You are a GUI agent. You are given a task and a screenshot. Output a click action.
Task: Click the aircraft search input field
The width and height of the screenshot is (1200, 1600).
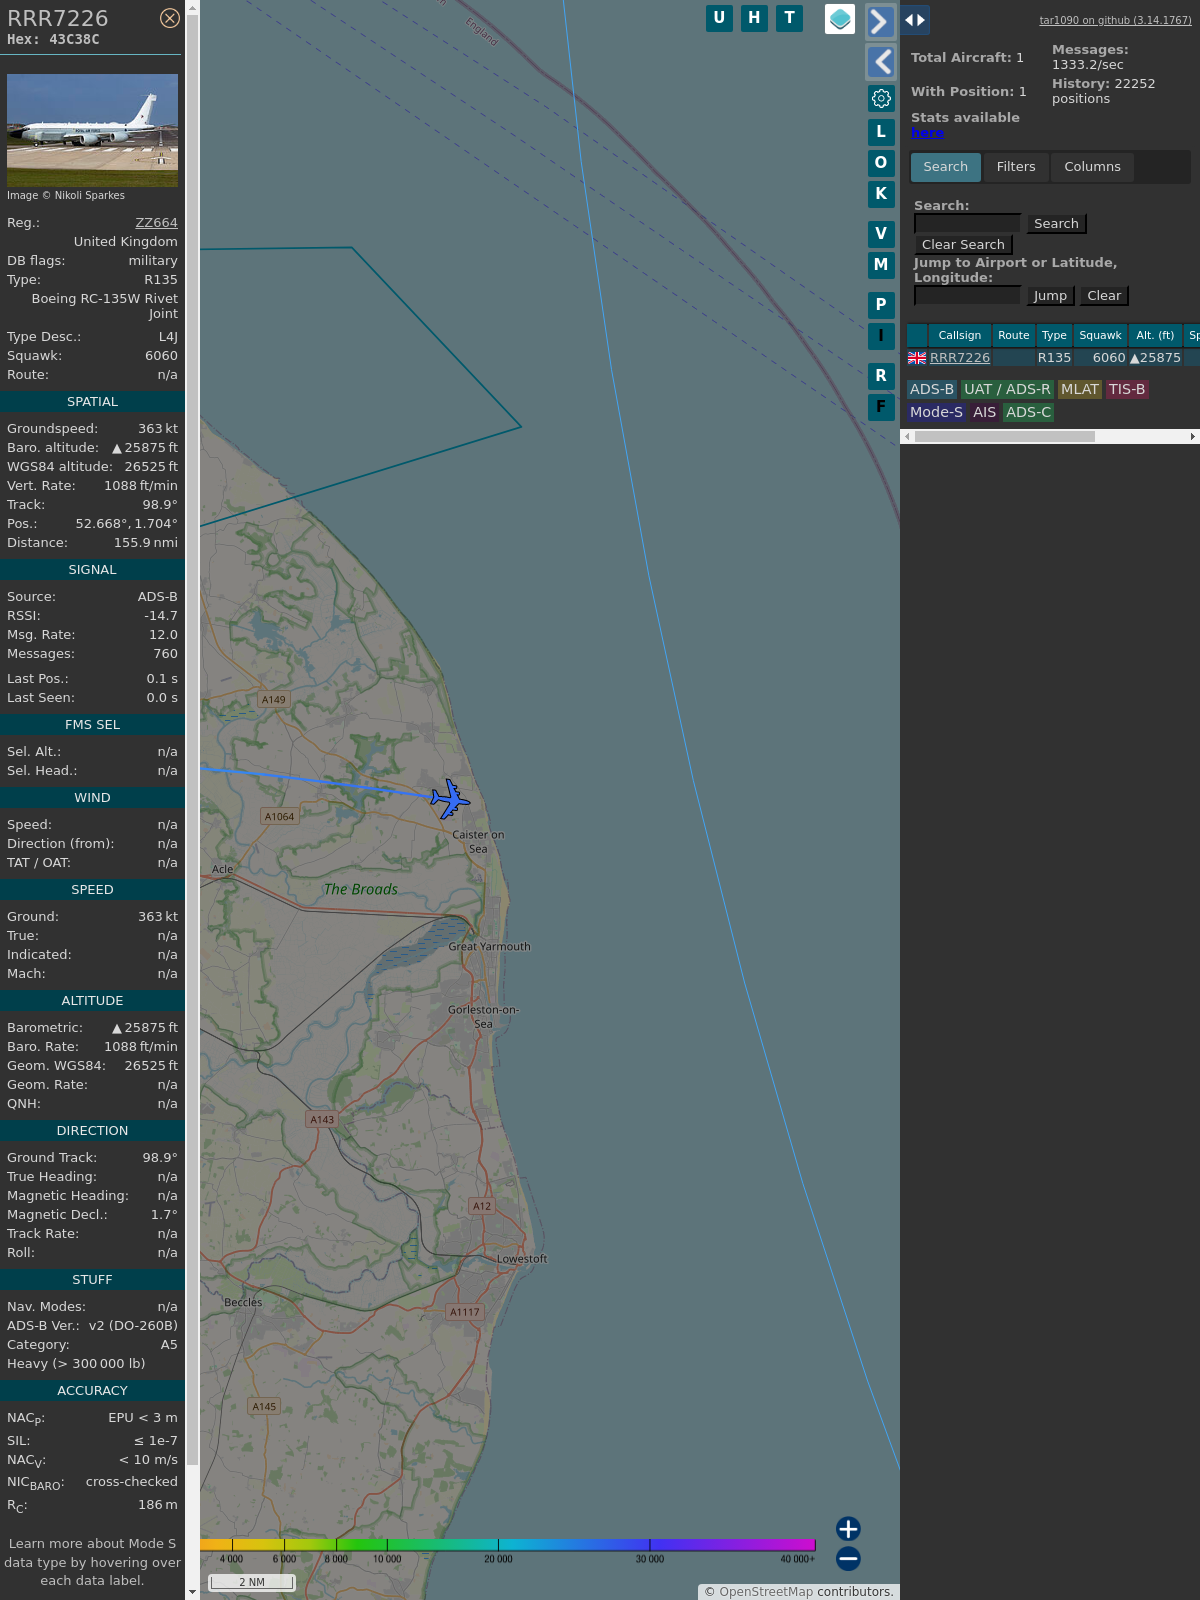click(967, 224)
